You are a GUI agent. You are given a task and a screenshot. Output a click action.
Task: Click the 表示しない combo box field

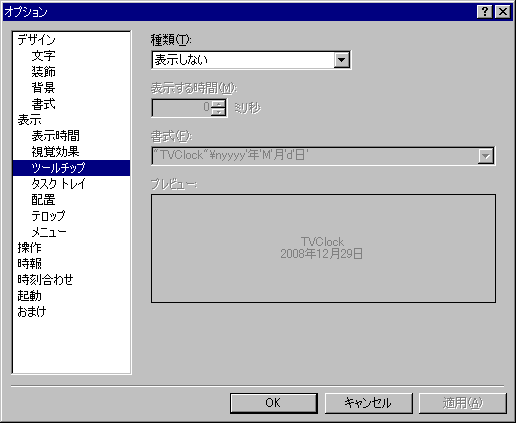click(x=251, y=60)
